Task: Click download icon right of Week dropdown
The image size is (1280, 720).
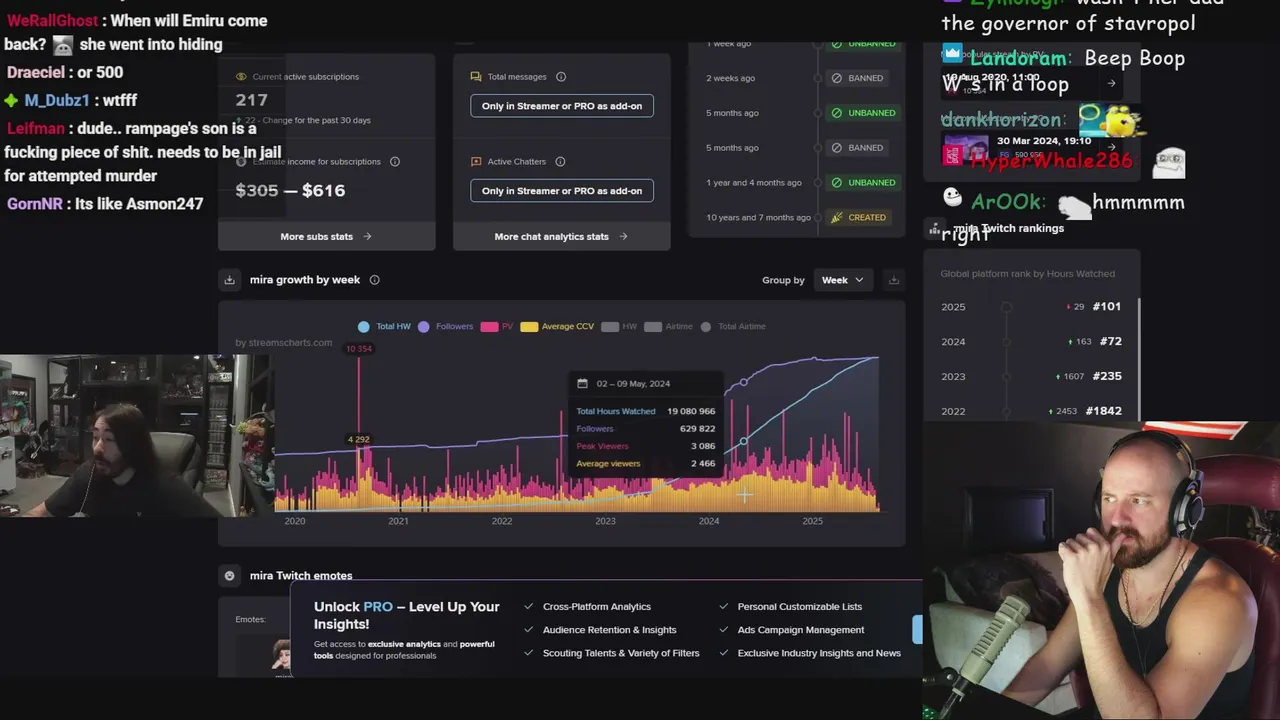Action: (894, 280)
